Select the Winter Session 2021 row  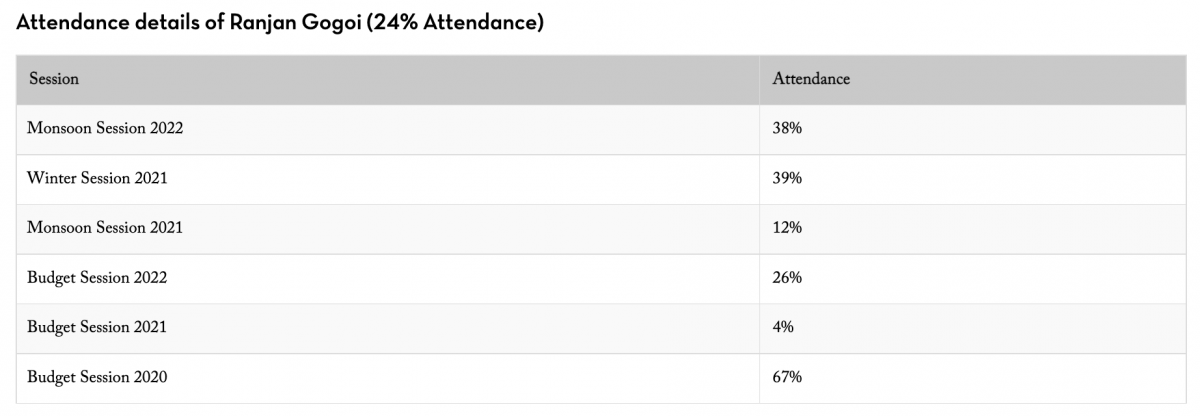(x=97, y=179)
